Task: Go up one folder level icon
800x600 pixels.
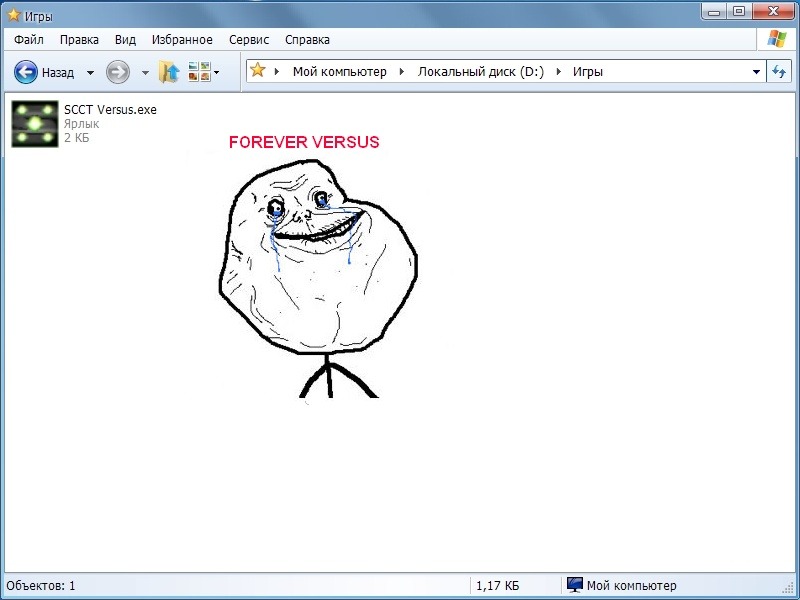Action: tap(169, 72)
